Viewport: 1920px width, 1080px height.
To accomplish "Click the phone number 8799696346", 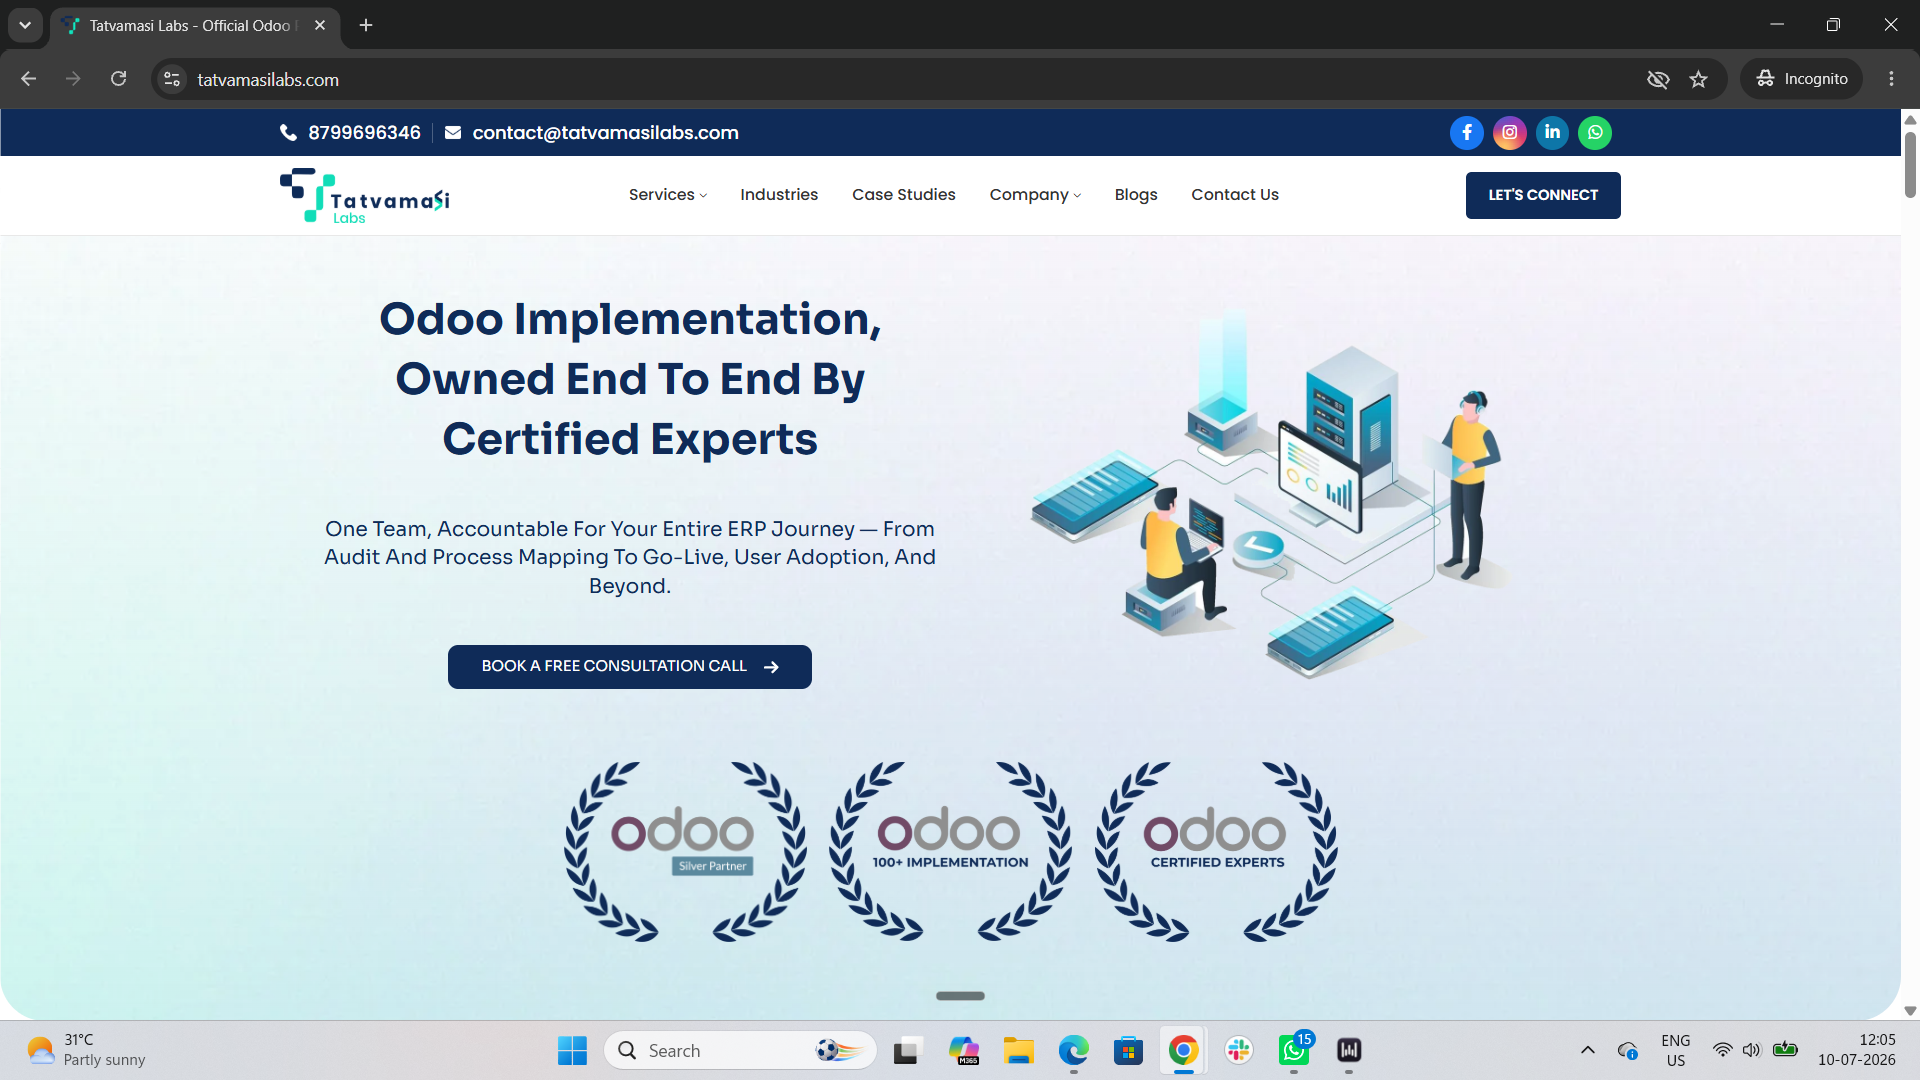I will pos(364,133).
